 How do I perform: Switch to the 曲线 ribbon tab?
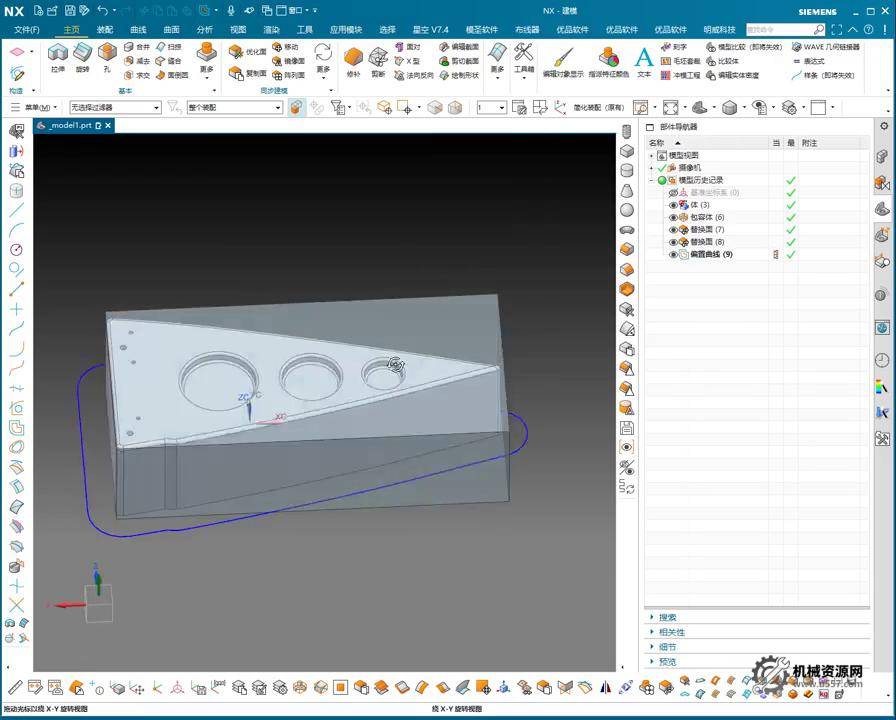[138, 30]
